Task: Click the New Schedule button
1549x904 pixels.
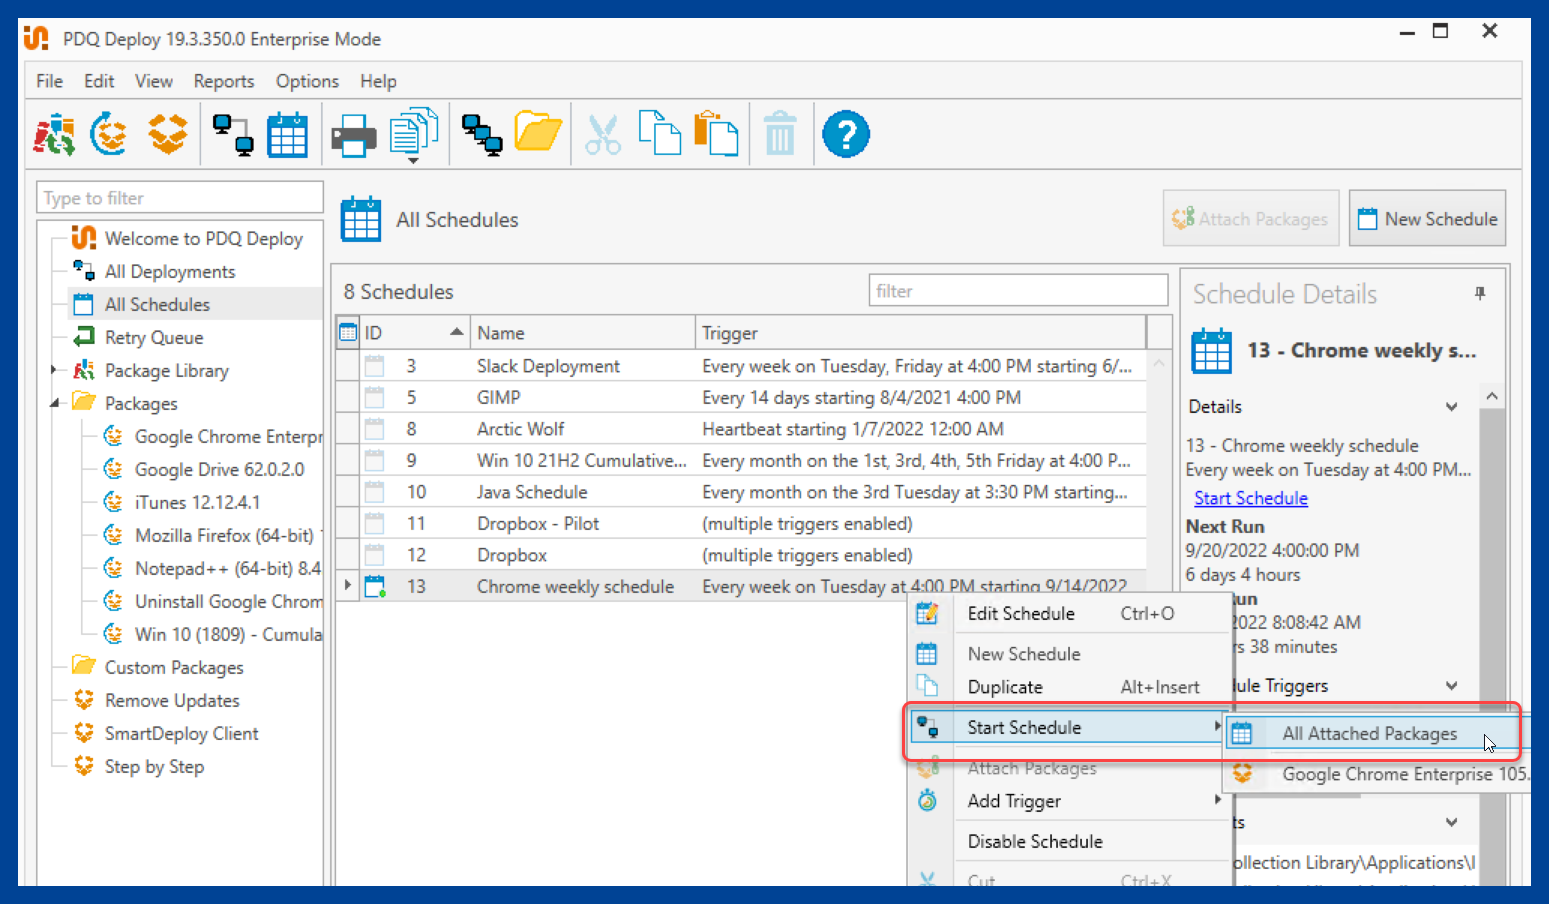Action: 1427,219
